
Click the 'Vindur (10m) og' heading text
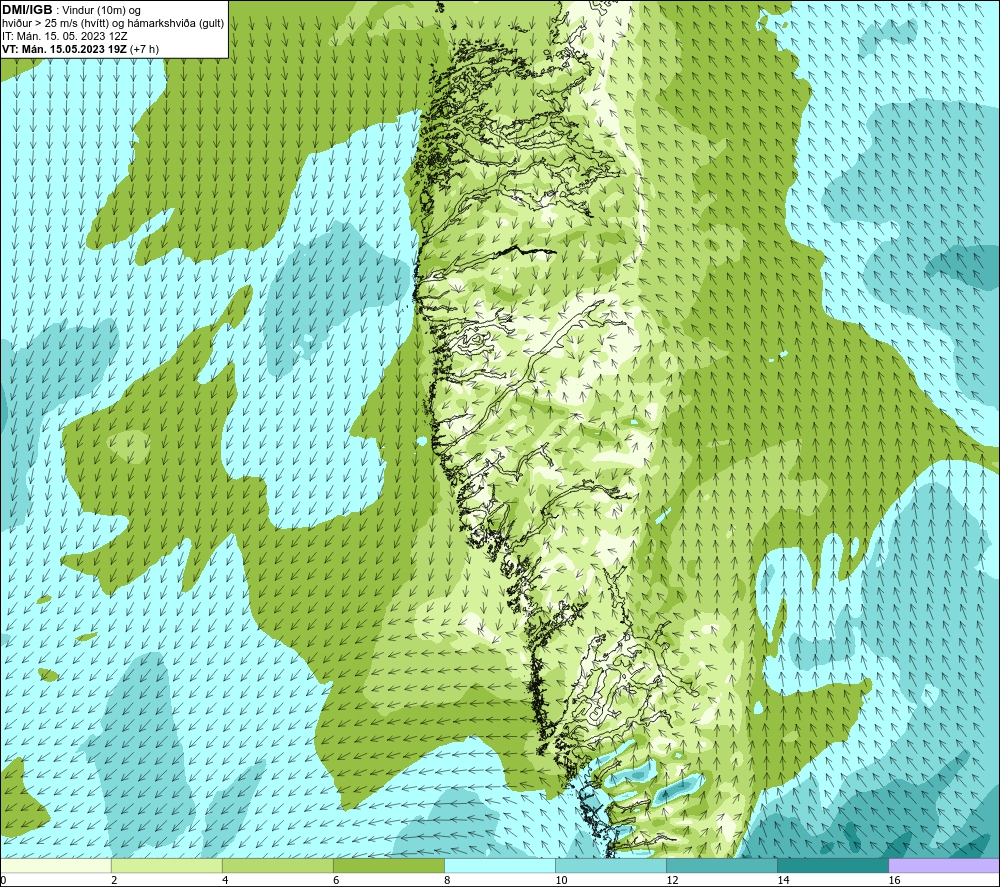(103, 11)
